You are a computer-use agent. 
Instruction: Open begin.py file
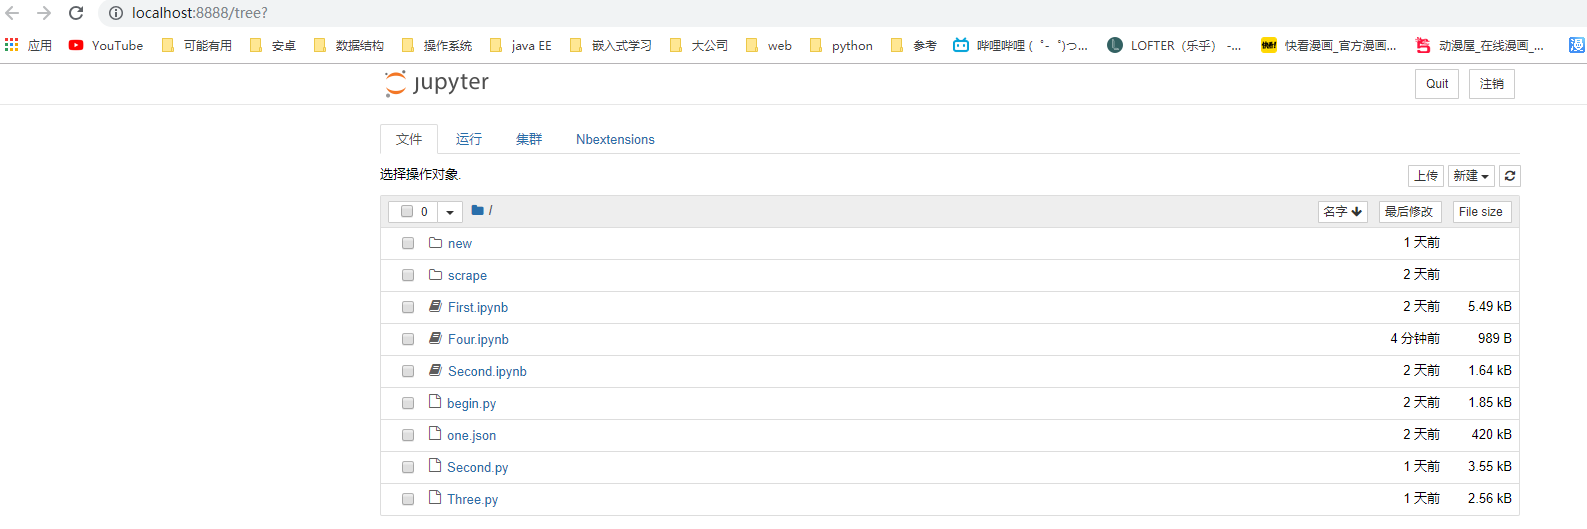(471, 403)
